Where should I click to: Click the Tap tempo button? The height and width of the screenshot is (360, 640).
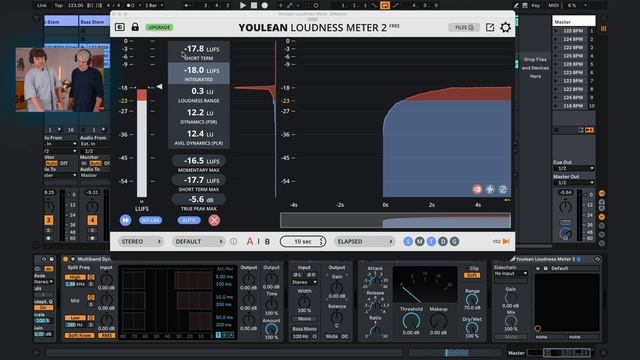(59, 5)
